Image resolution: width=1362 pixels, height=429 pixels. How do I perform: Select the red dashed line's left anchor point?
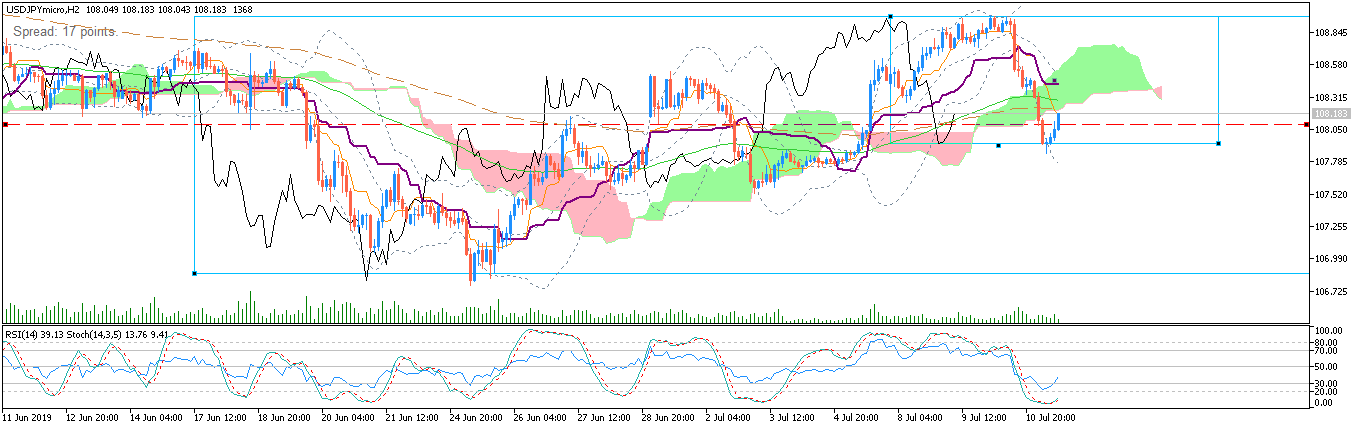5,124
